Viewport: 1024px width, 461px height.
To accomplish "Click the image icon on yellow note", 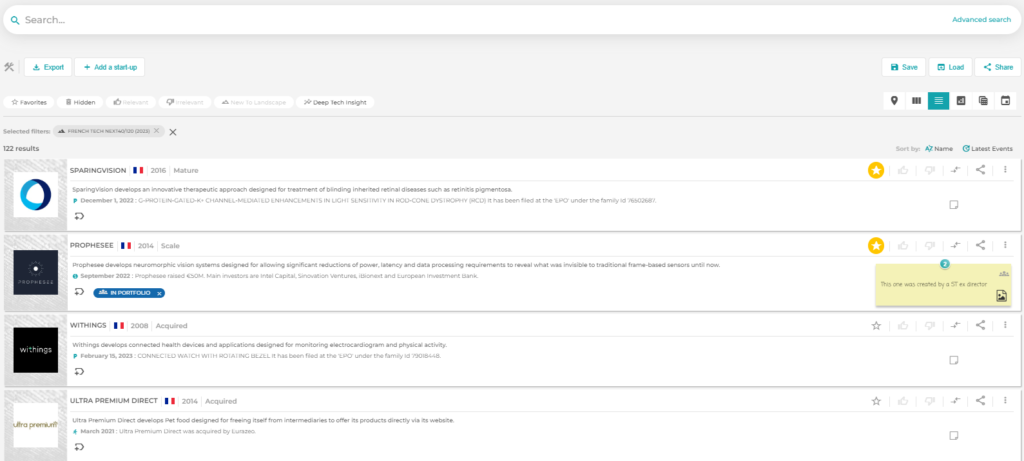I will pos(1001,296).
